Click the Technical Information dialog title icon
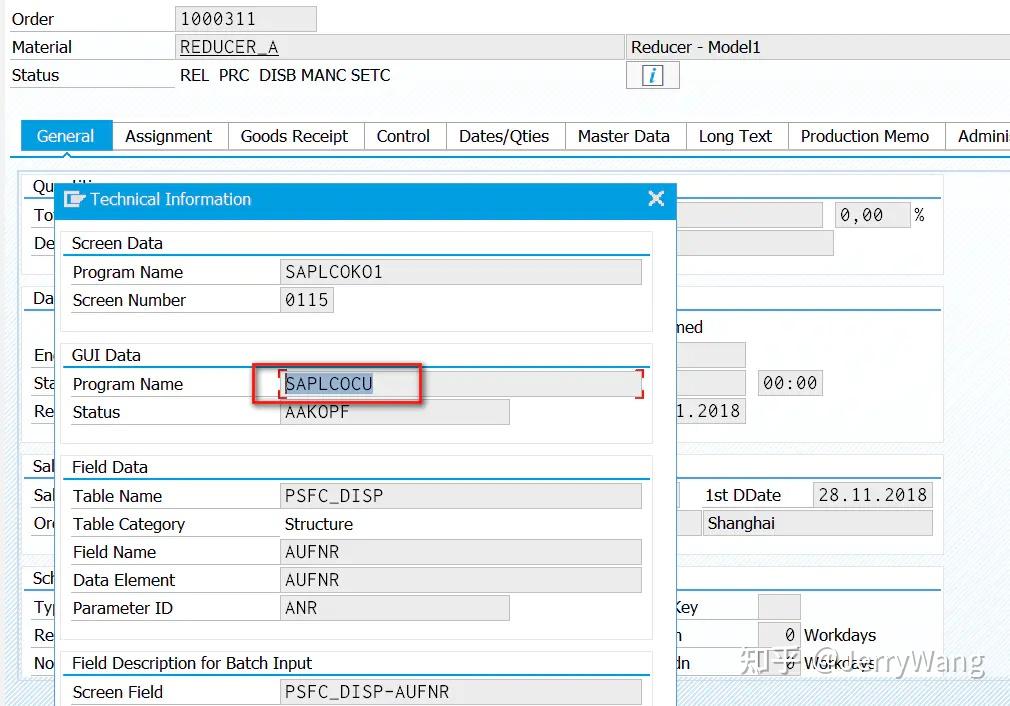Screen dimensions: 1010x706 coord(76,199)
